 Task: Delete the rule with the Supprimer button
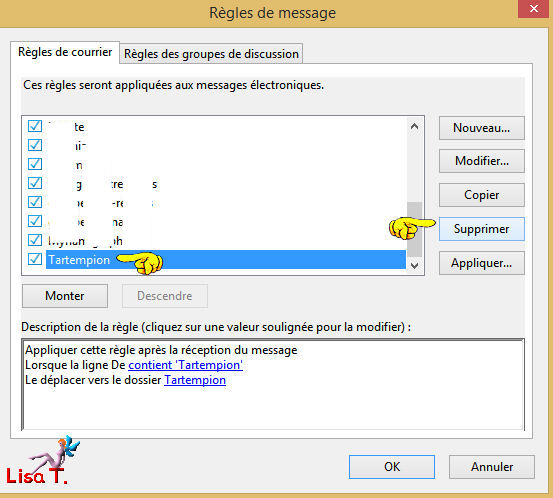point(481,229)
